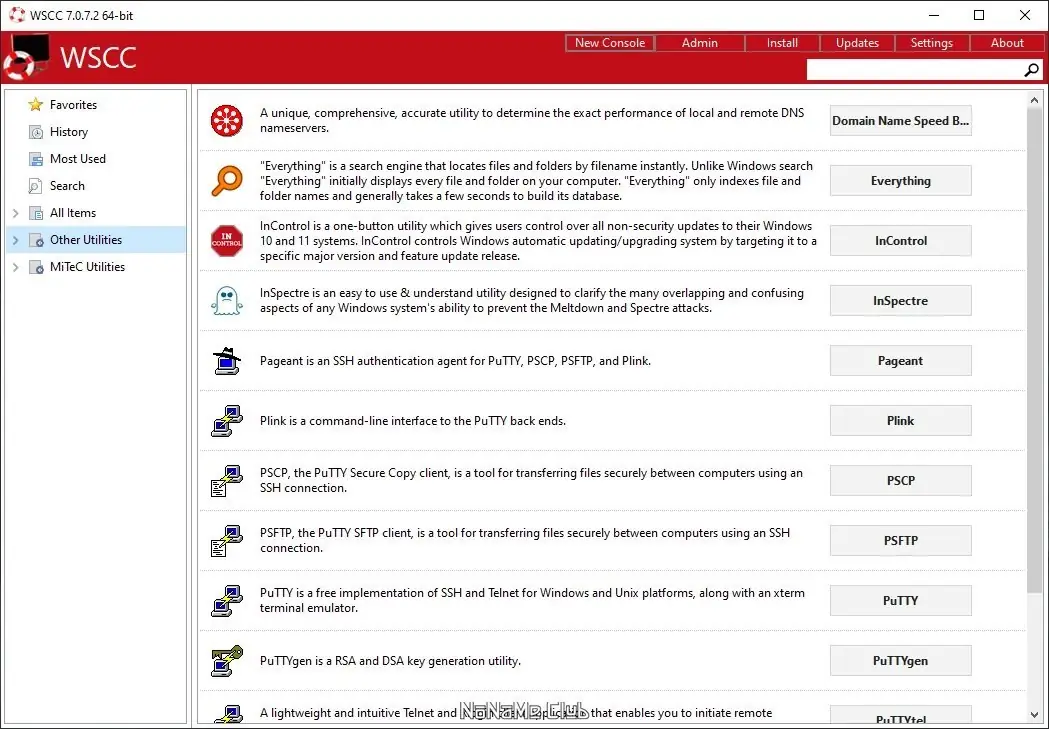
Task: Click the InSpectre ghost icon
Action: (x=227, y=301)
